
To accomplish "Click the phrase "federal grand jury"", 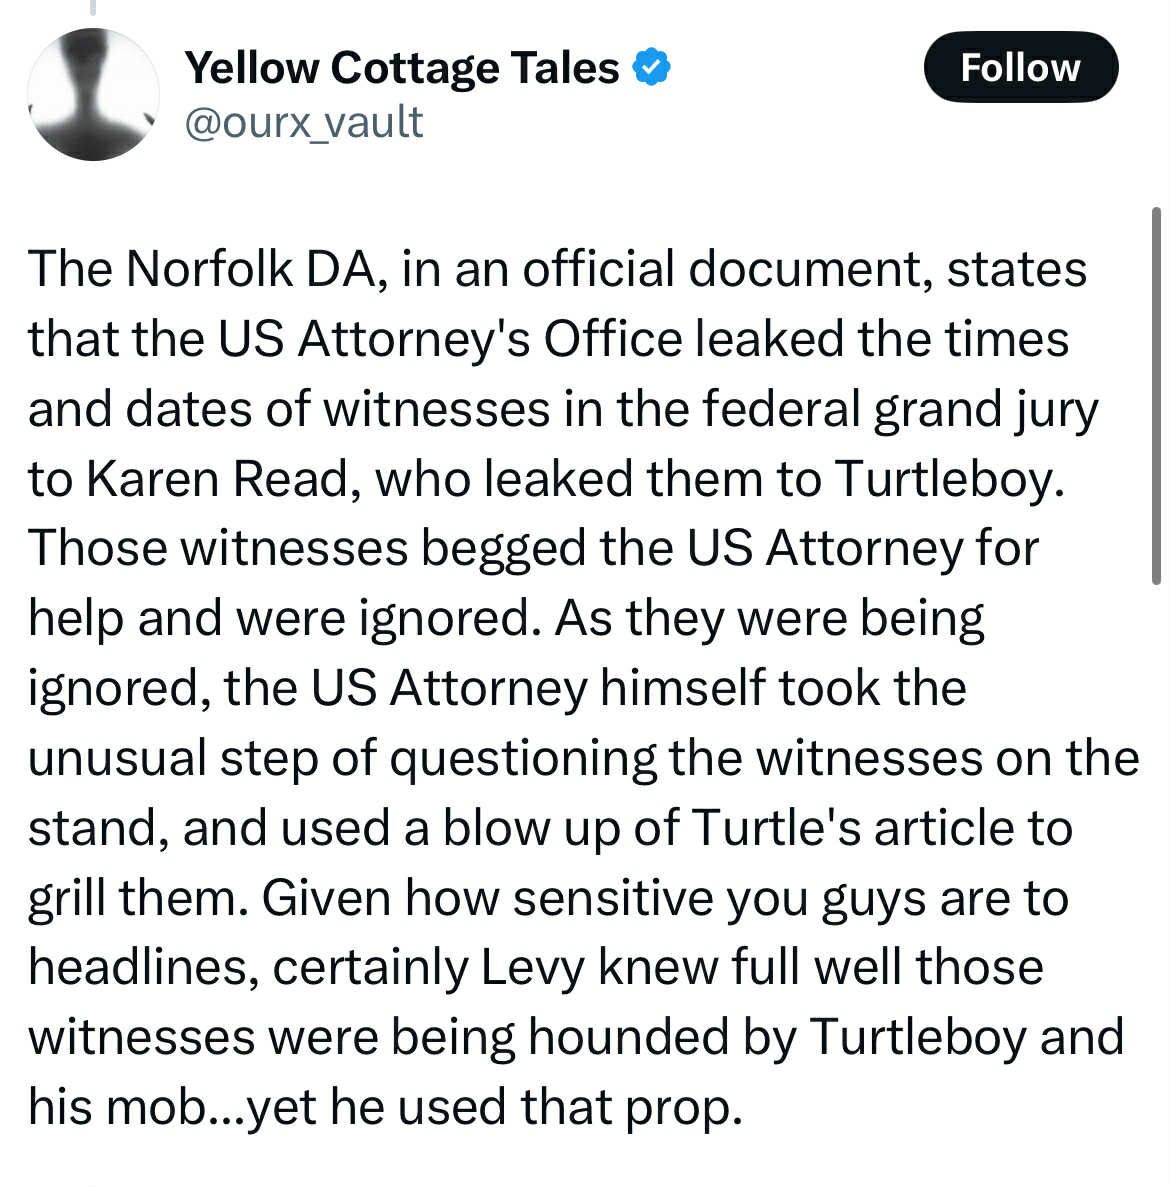I will [900, 411].
